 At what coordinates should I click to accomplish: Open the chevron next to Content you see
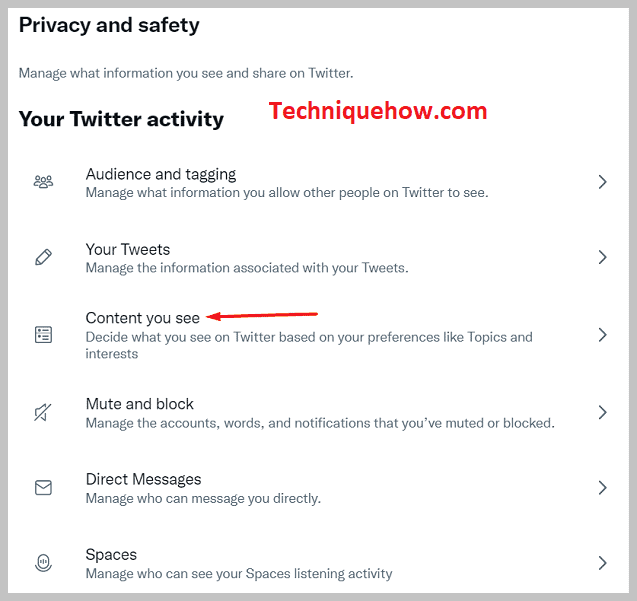tap(602, 335)
